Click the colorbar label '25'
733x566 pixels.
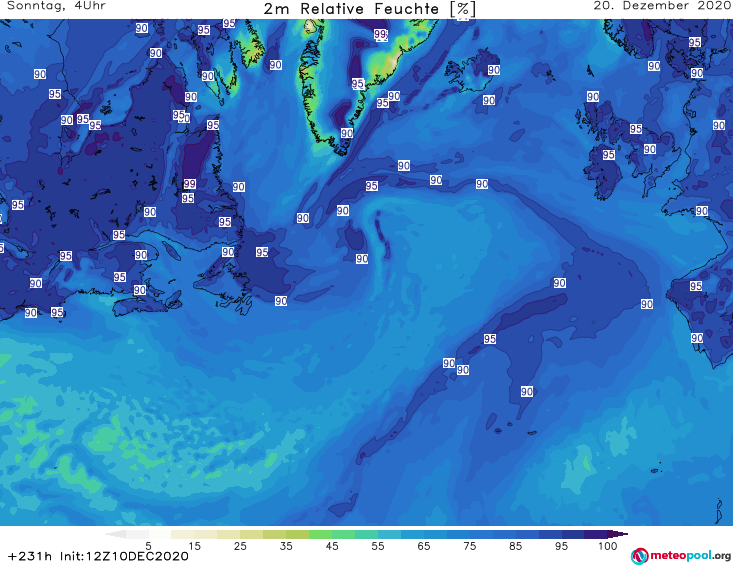click(240, 546)
